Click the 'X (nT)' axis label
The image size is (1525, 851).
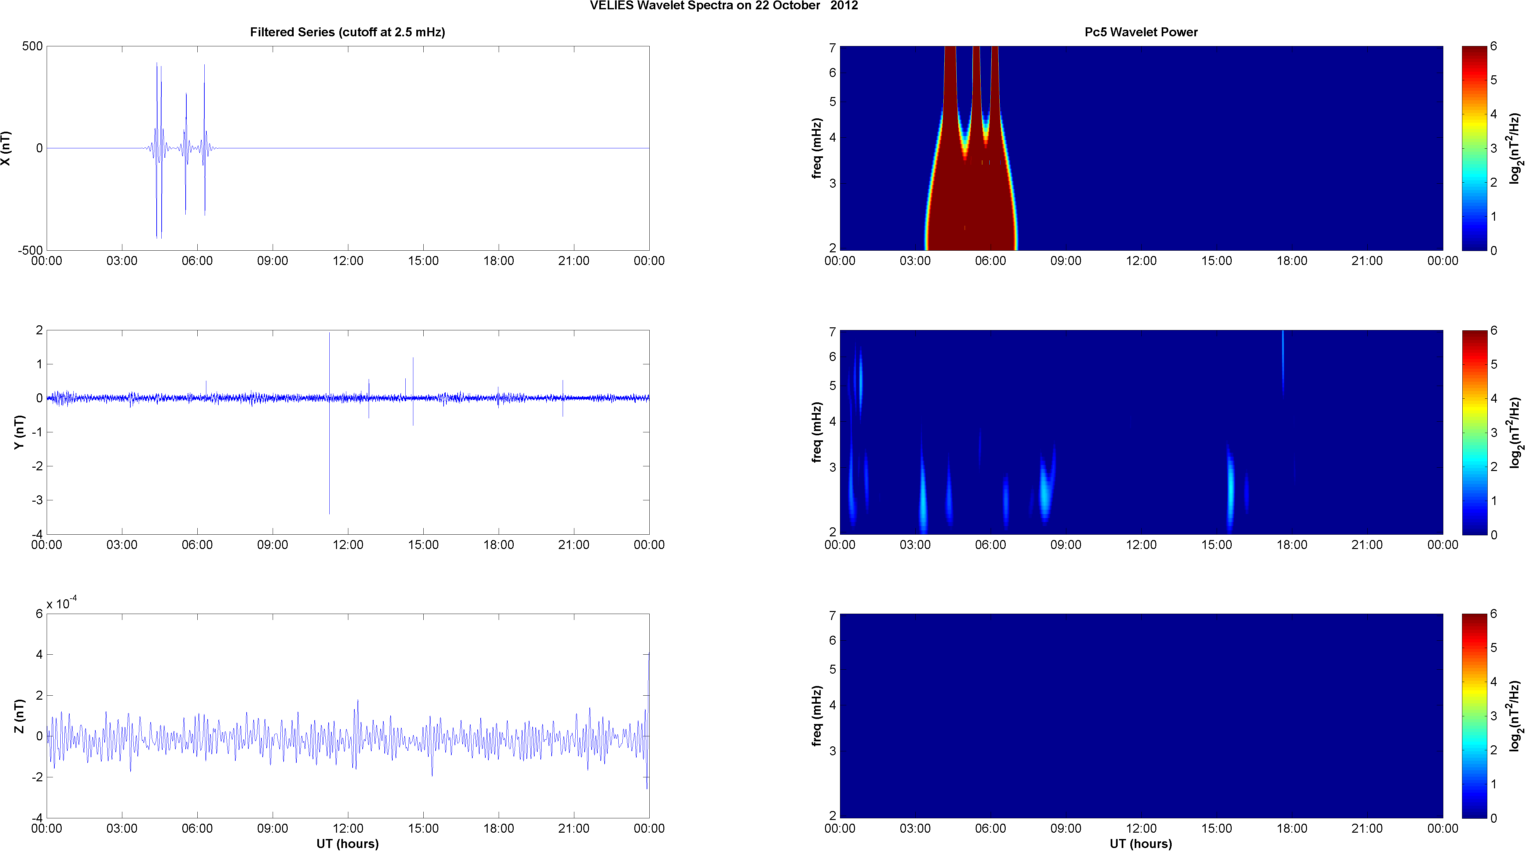tap(7, 148)
